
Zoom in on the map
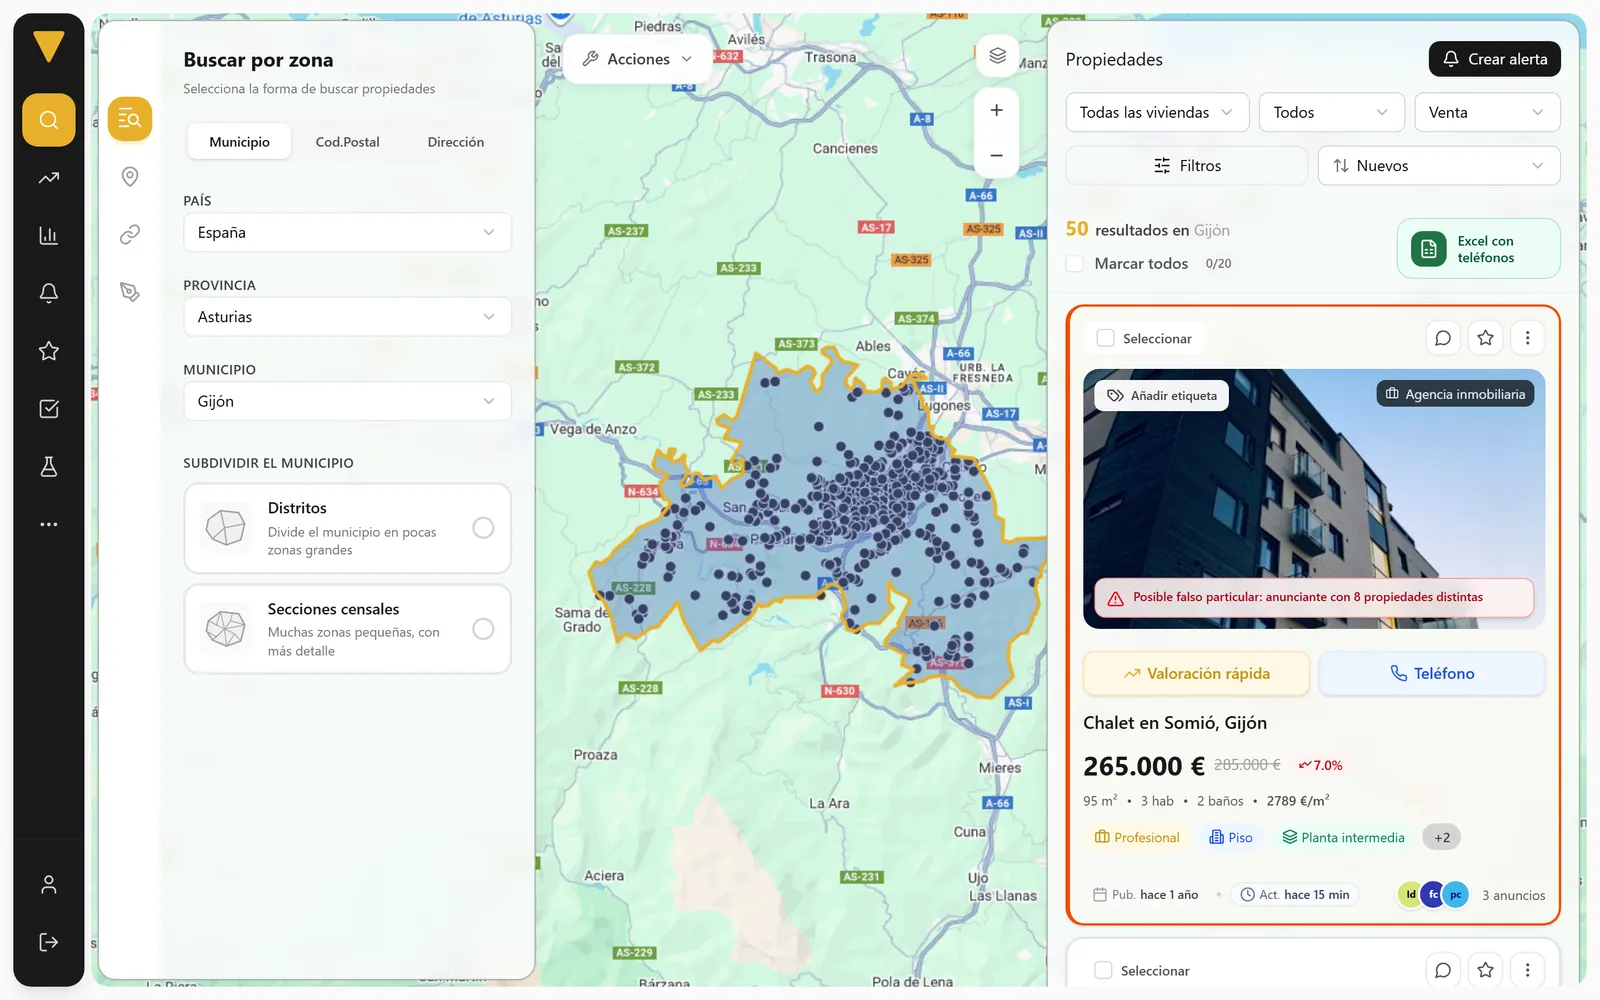click(x=997, y=110)
